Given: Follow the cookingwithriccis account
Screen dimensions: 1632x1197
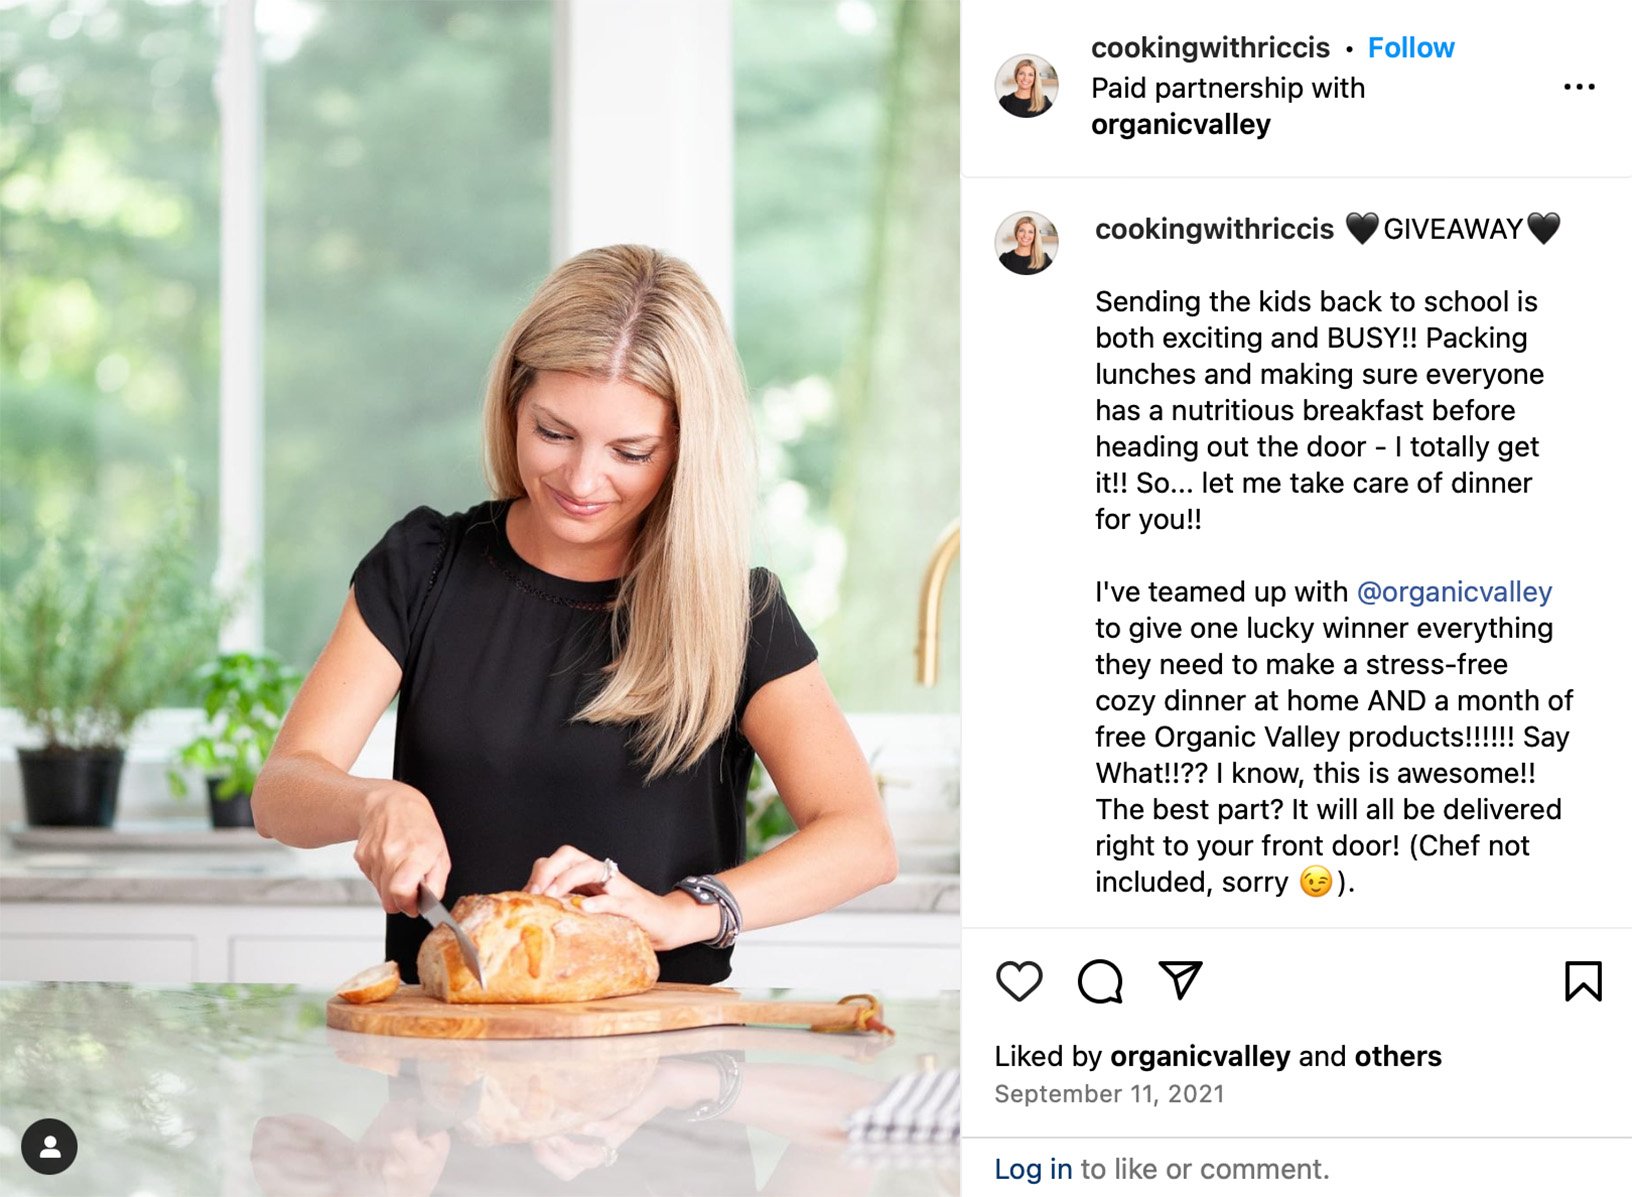Looking at the screenshot, I should 1411,47.
